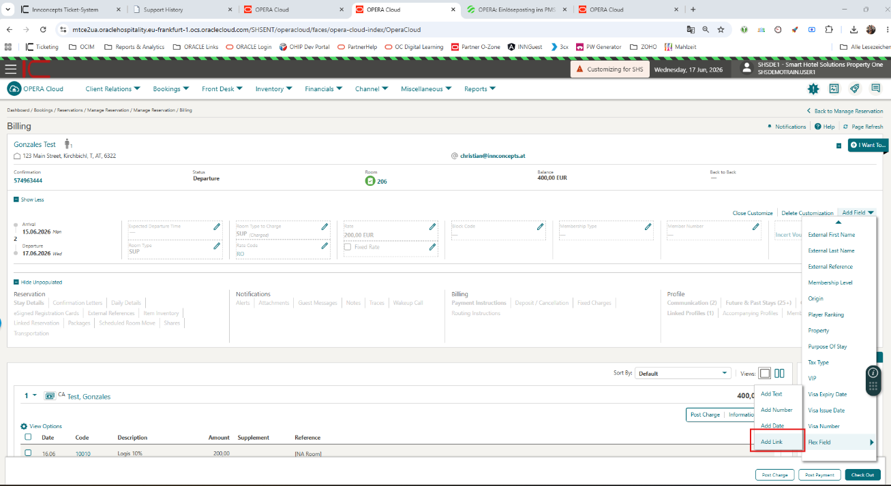
Task: Click the small square toggle beside I Want To
Action: click(839, 146)
